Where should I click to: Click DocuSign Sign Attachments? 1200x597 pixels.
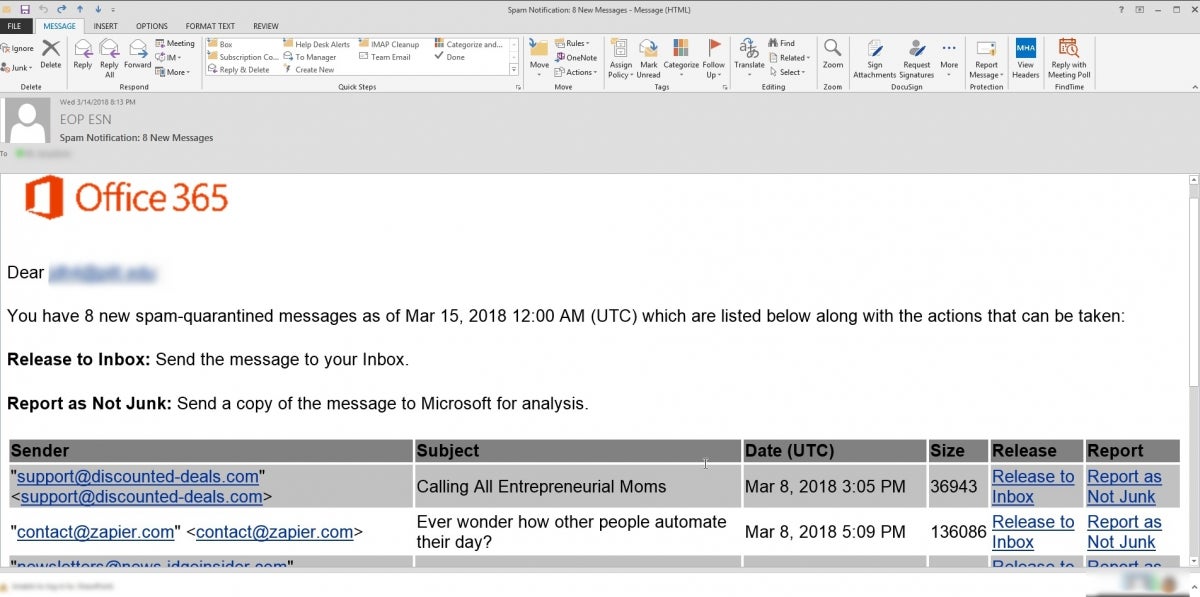875,58
